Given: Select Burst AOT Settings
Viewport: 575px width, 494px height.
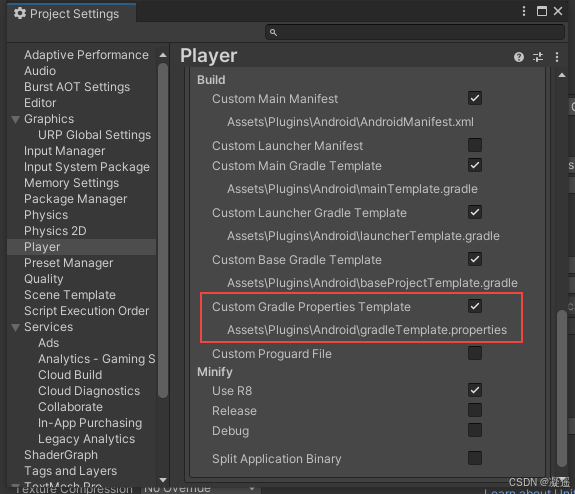Looking at the screenshot, I should click(77, 87).
